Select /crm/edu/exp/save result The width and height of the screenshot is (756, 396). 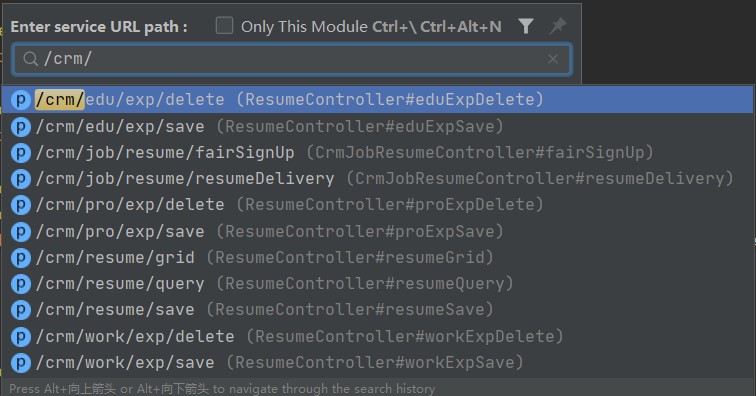click(x=378, y=126)
